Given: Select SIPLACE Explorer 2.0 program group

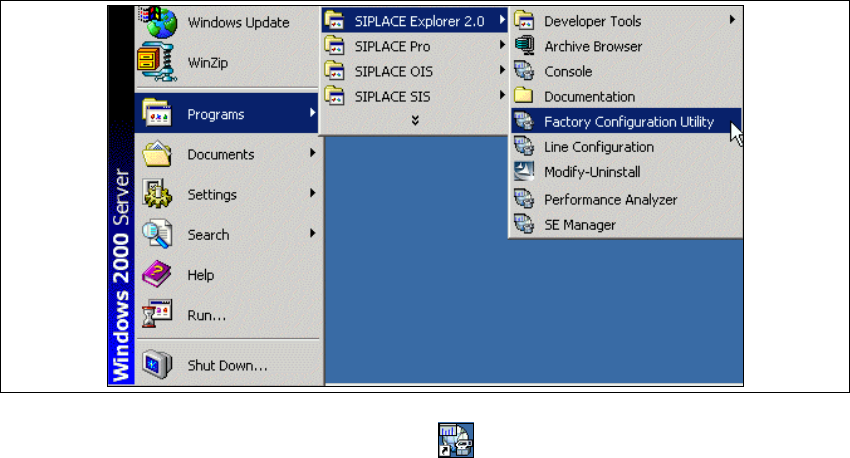Looking at the screenshot, I should point(415,21).
